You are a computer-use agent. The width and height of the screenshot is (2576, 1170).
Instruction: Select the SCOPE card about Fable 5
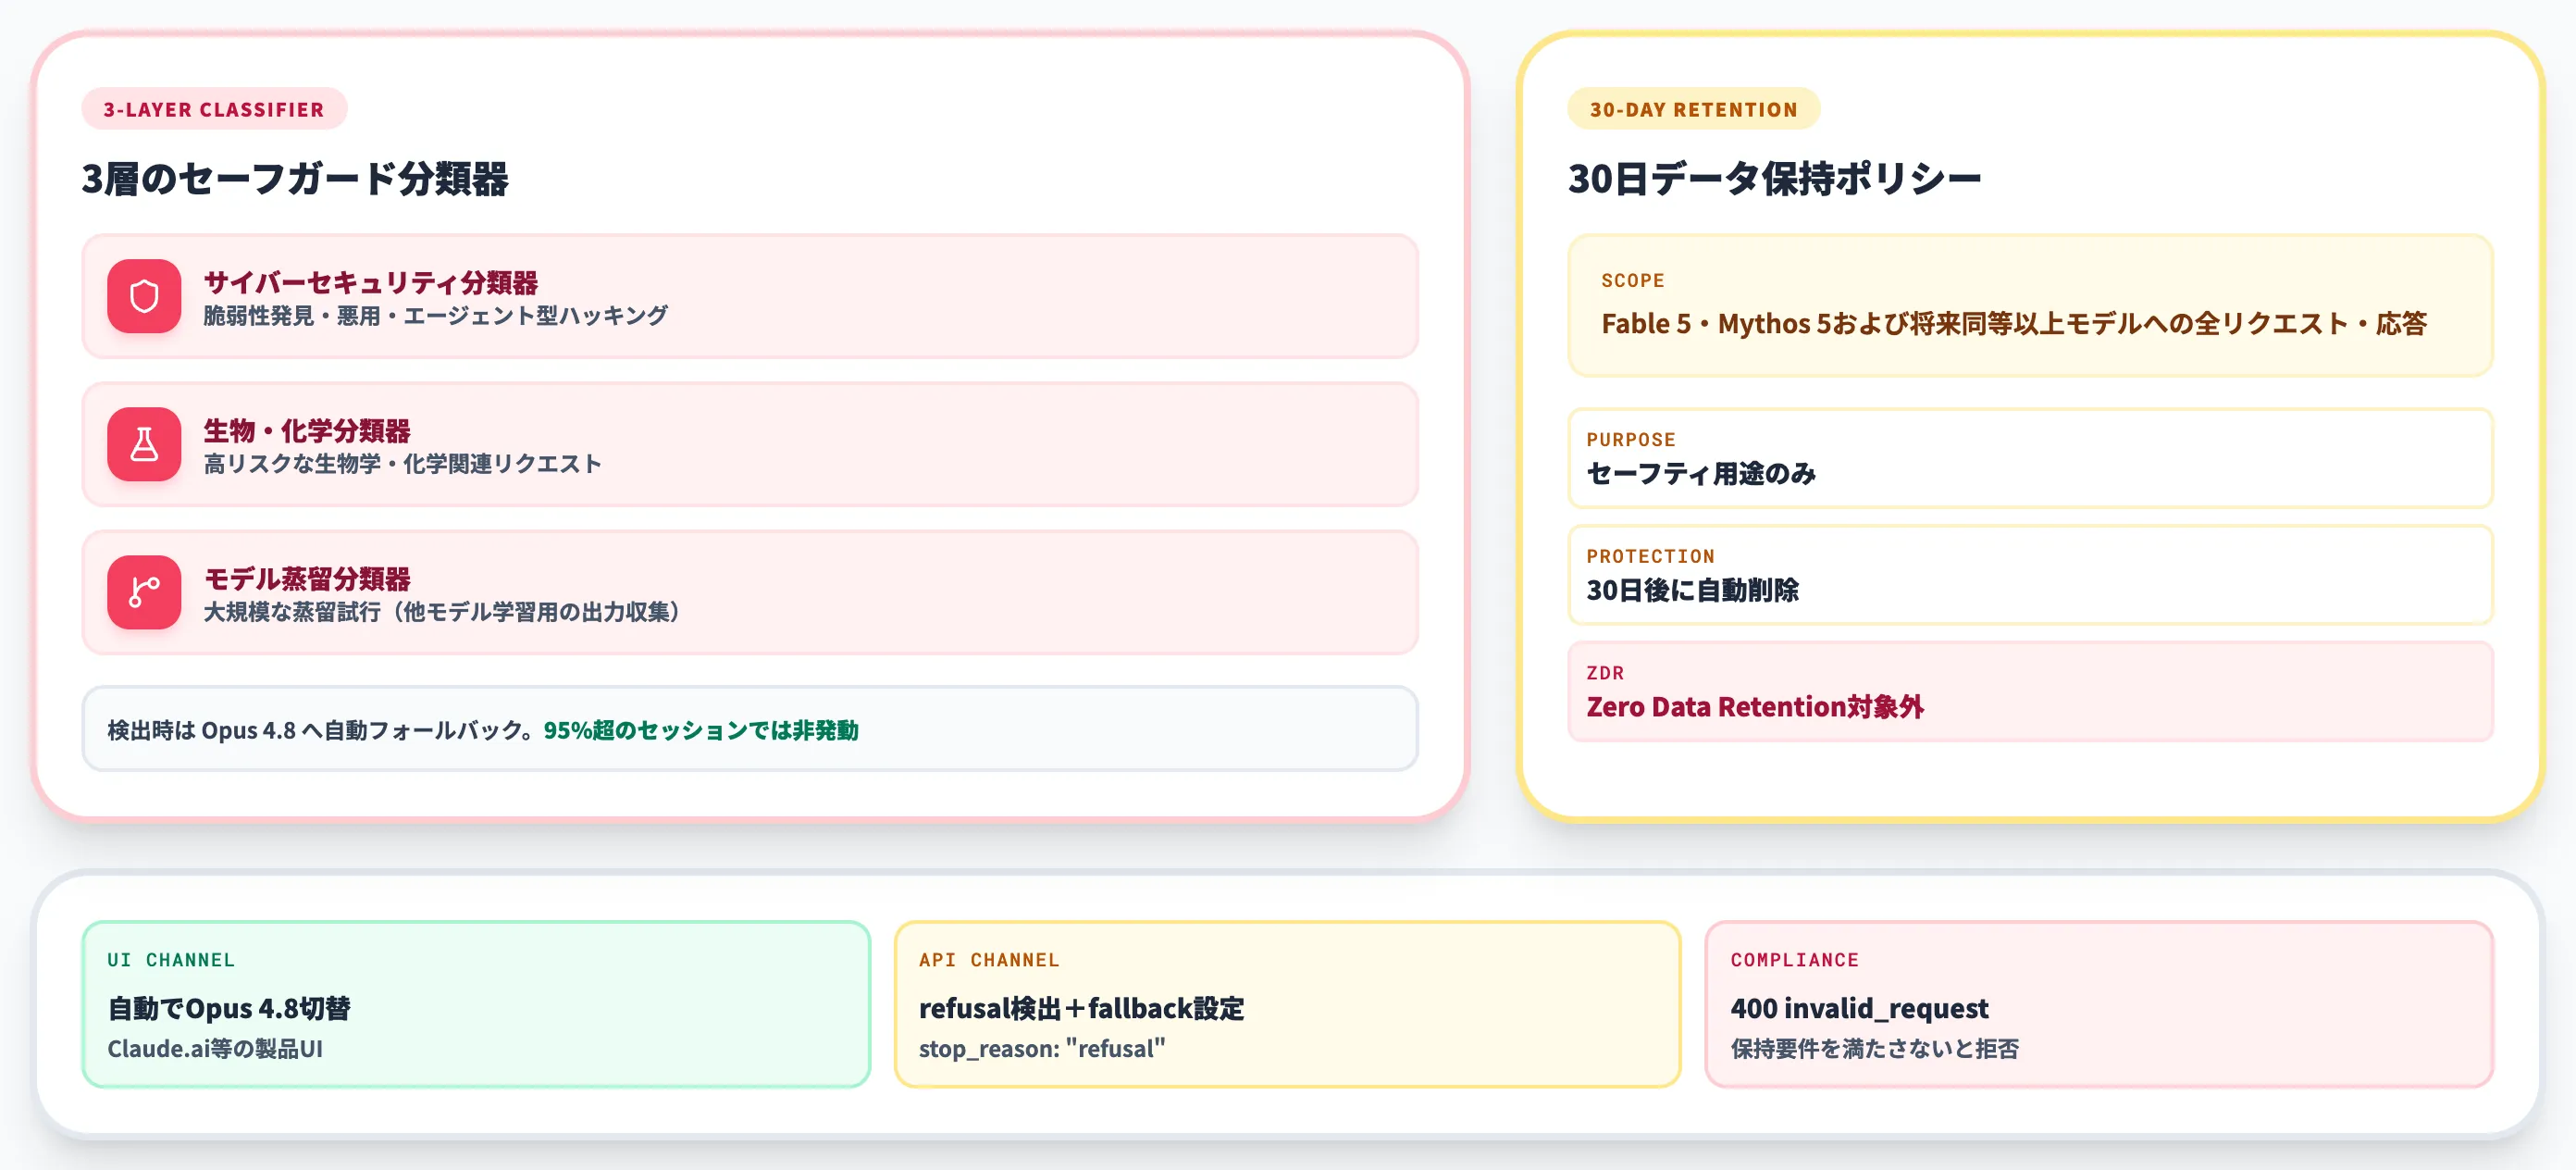pos(2030,305)
